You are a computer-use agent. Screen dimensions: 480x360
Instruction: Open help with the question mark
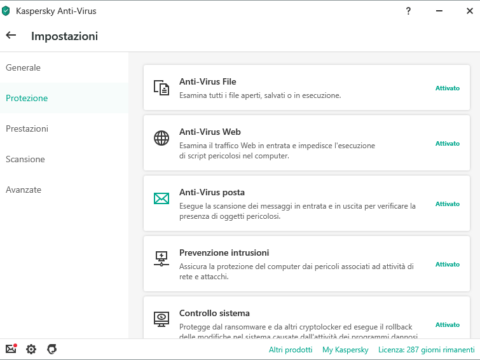click(x=408, y=11)
